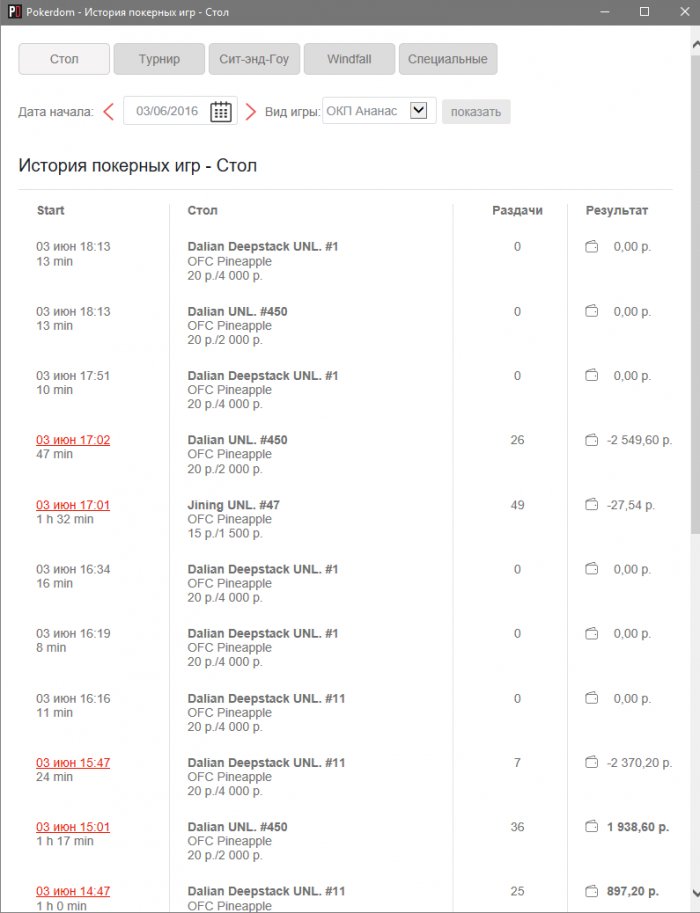This screenshot has height=913, width=700.
Task: Click the Pokerdom logo in title bar
Action: tap(14, 11)
